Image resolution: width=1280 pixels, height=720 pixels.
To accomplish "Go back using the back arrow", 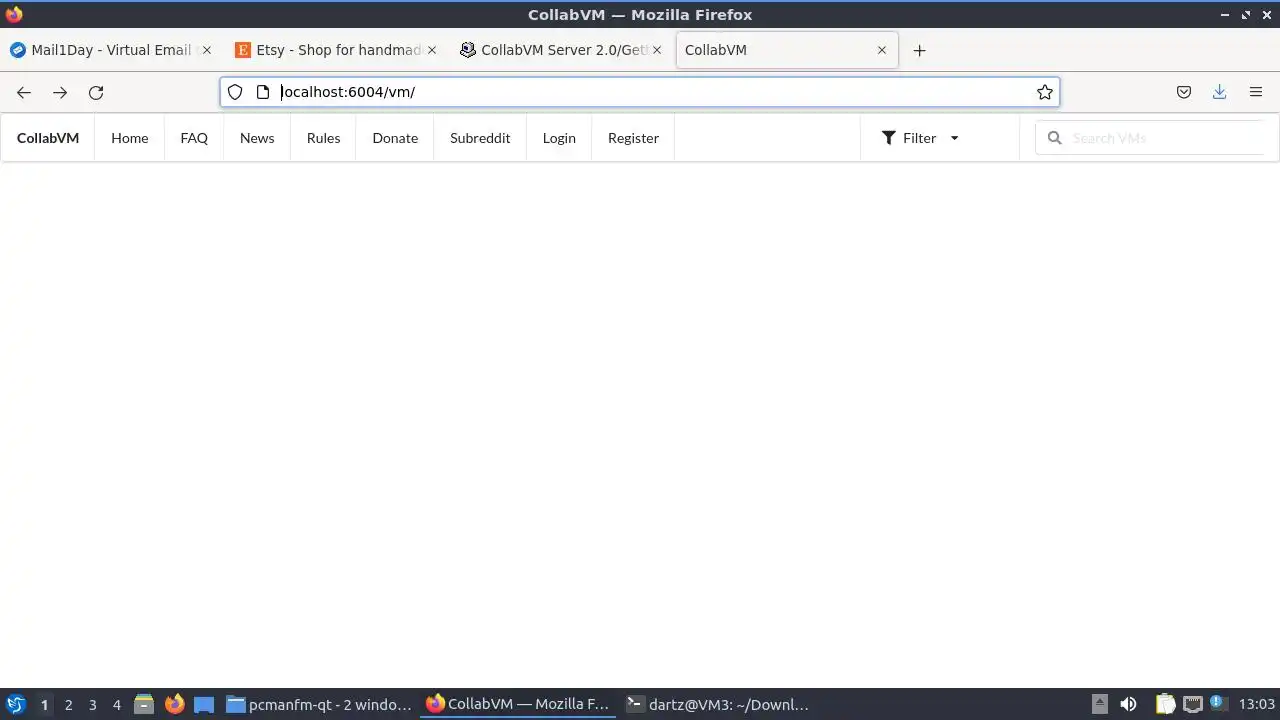I will (x=24, y=92).
